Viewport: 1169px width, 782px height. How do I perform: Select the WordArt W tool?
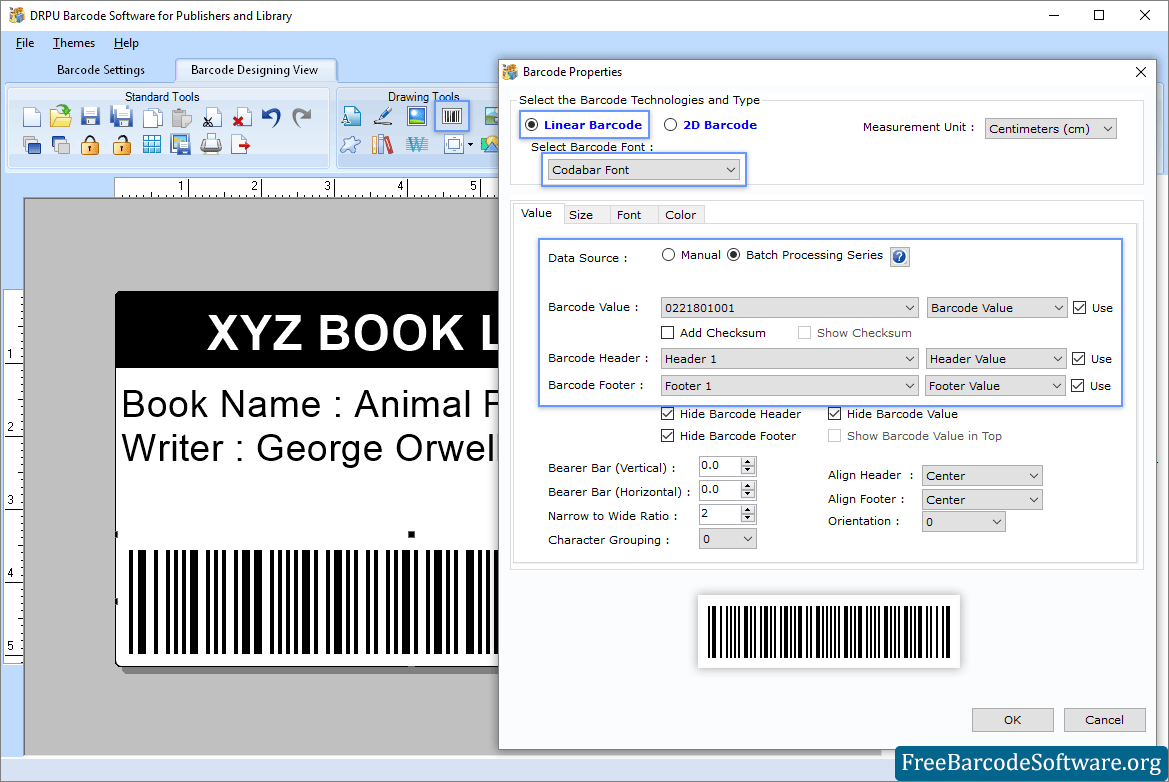pos(417,144)
